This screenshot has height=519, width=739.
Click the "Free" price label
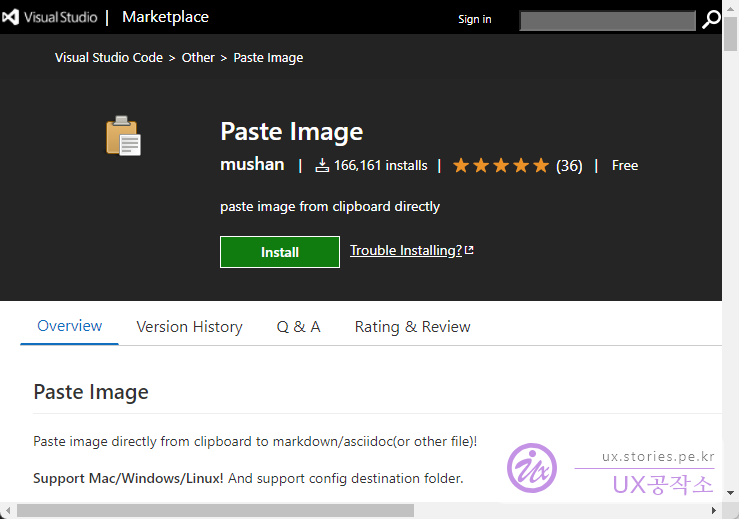point(625,165)
